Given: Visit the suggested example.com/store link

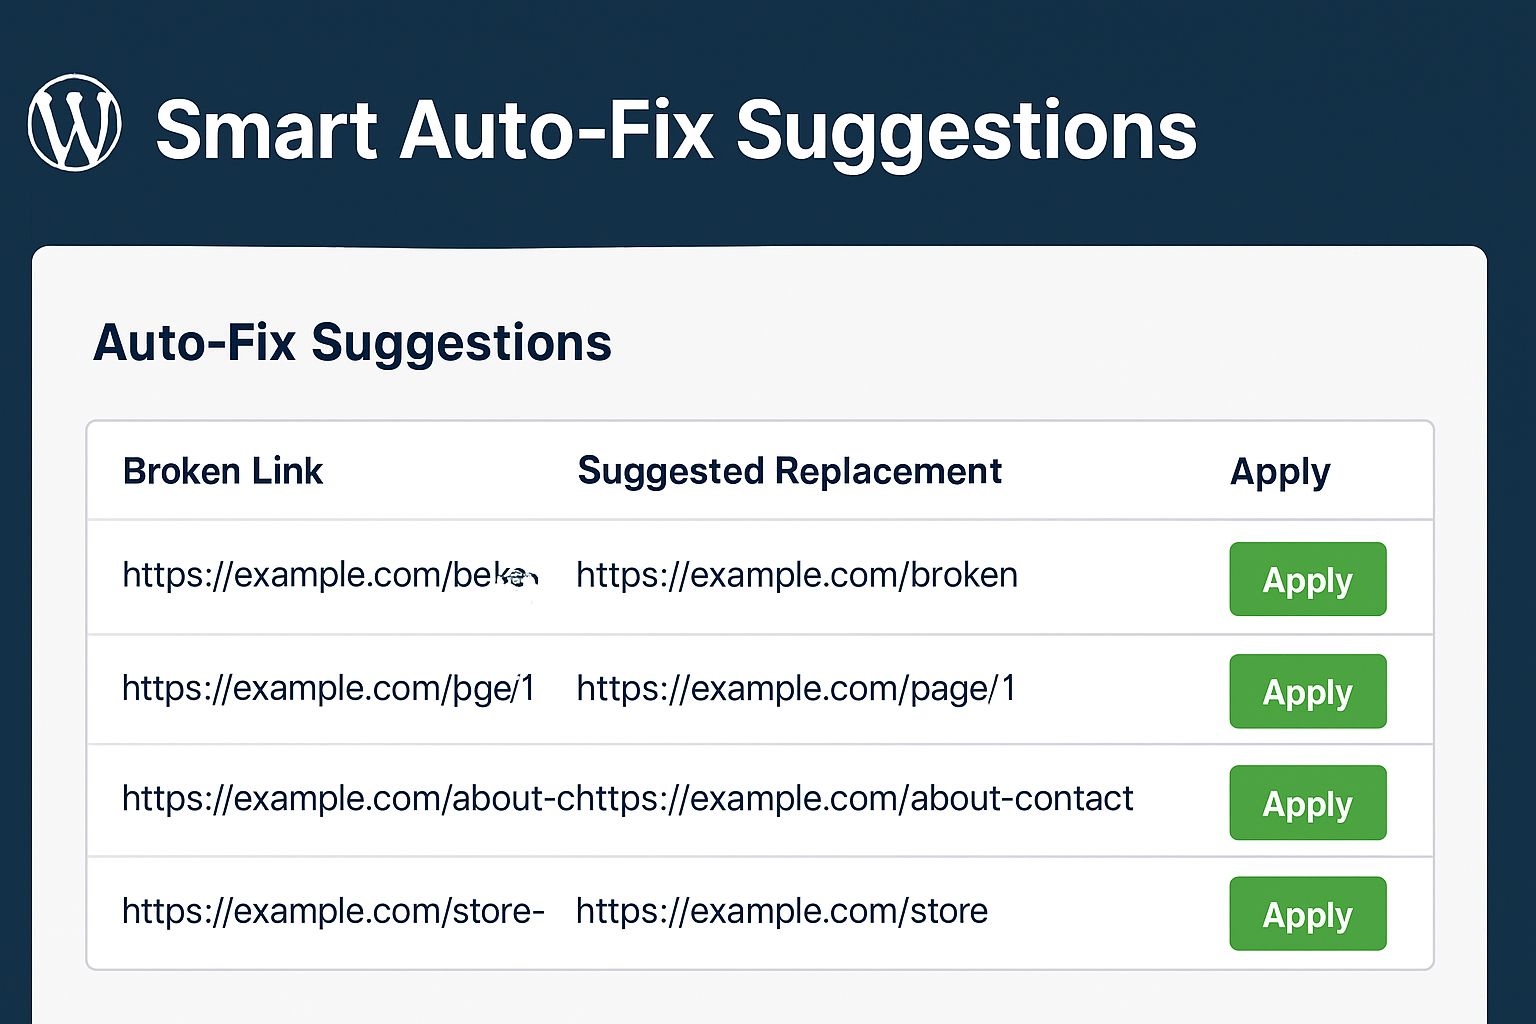Looking at the screenshot, I should pos(781,911).
